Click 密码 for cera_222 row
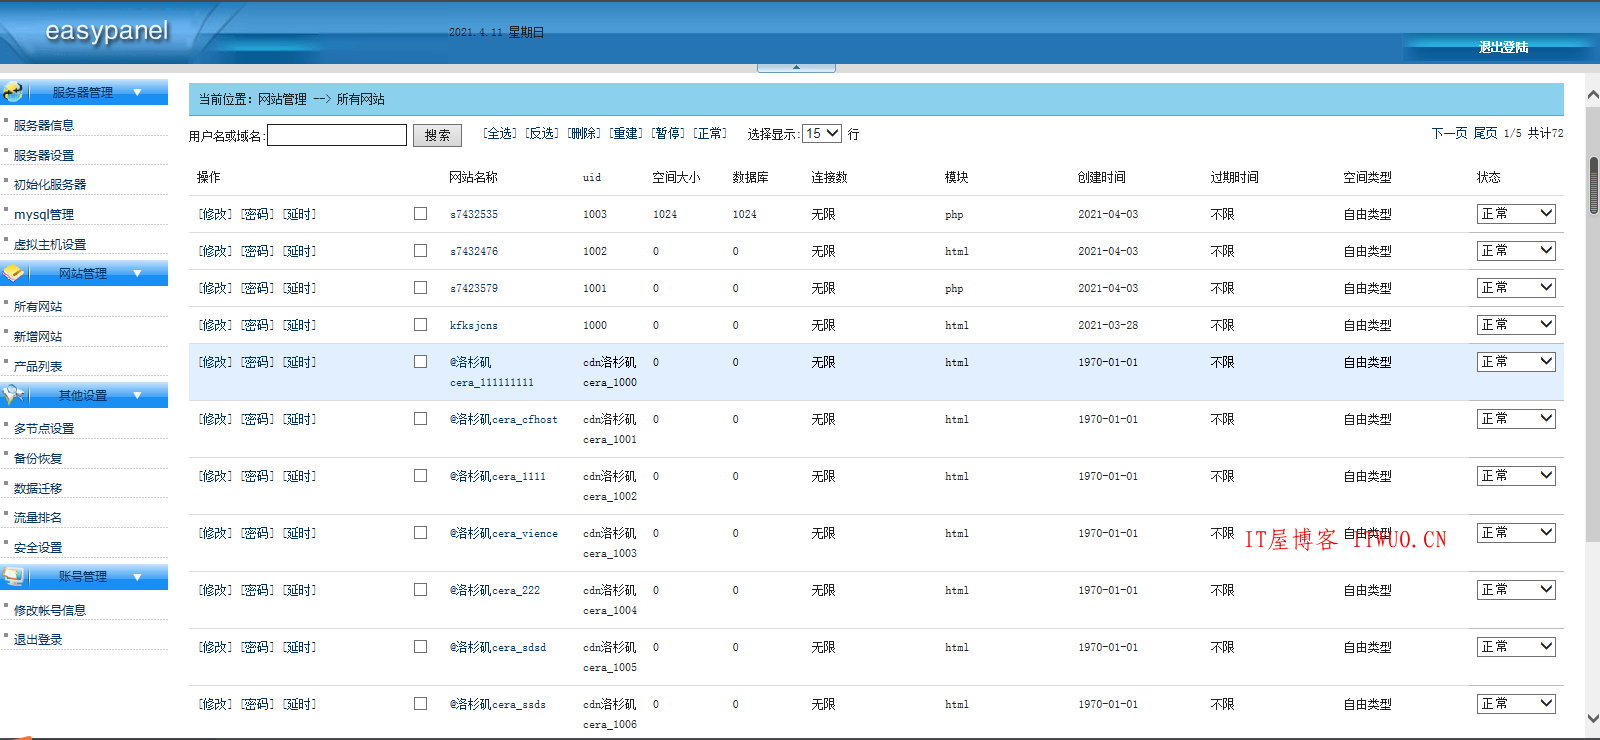 (257, 590)
